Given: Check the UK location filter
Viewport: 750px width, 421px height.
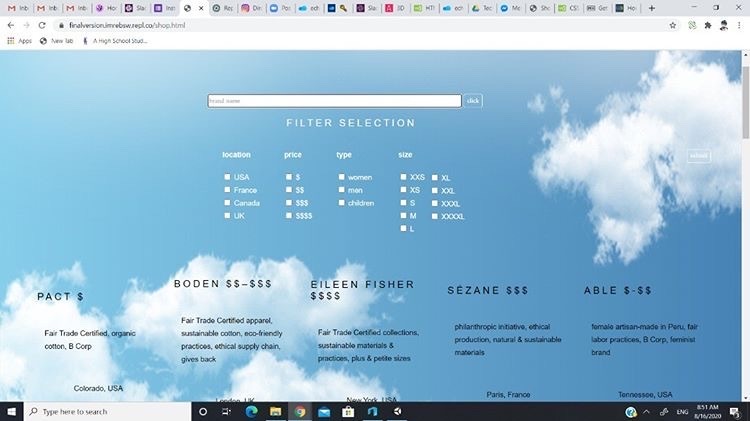Looking at the screenshot, I should [x=227, y=216].
